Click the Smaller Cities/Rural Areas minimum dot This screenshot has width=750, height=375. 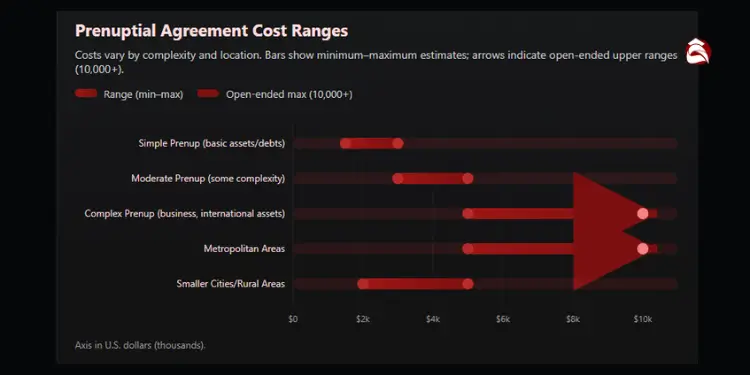363,284
